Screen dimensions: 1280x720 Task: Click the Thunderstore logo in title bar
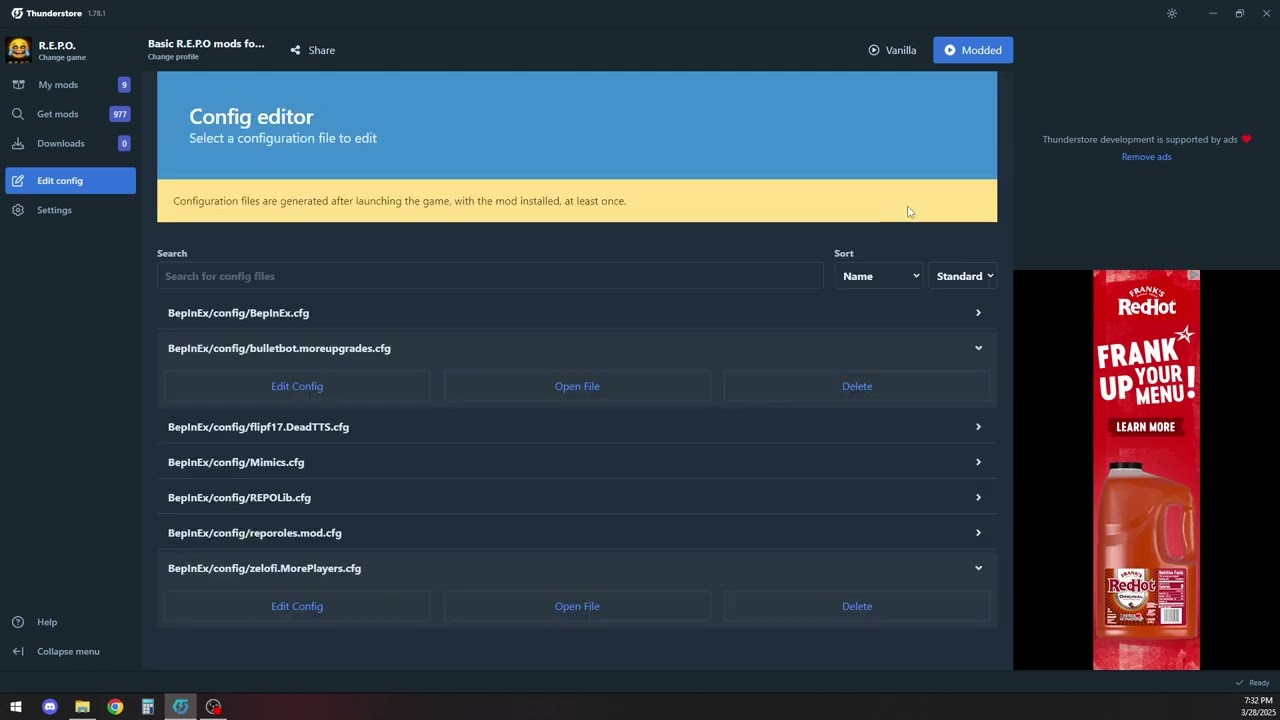coord(17,13)
